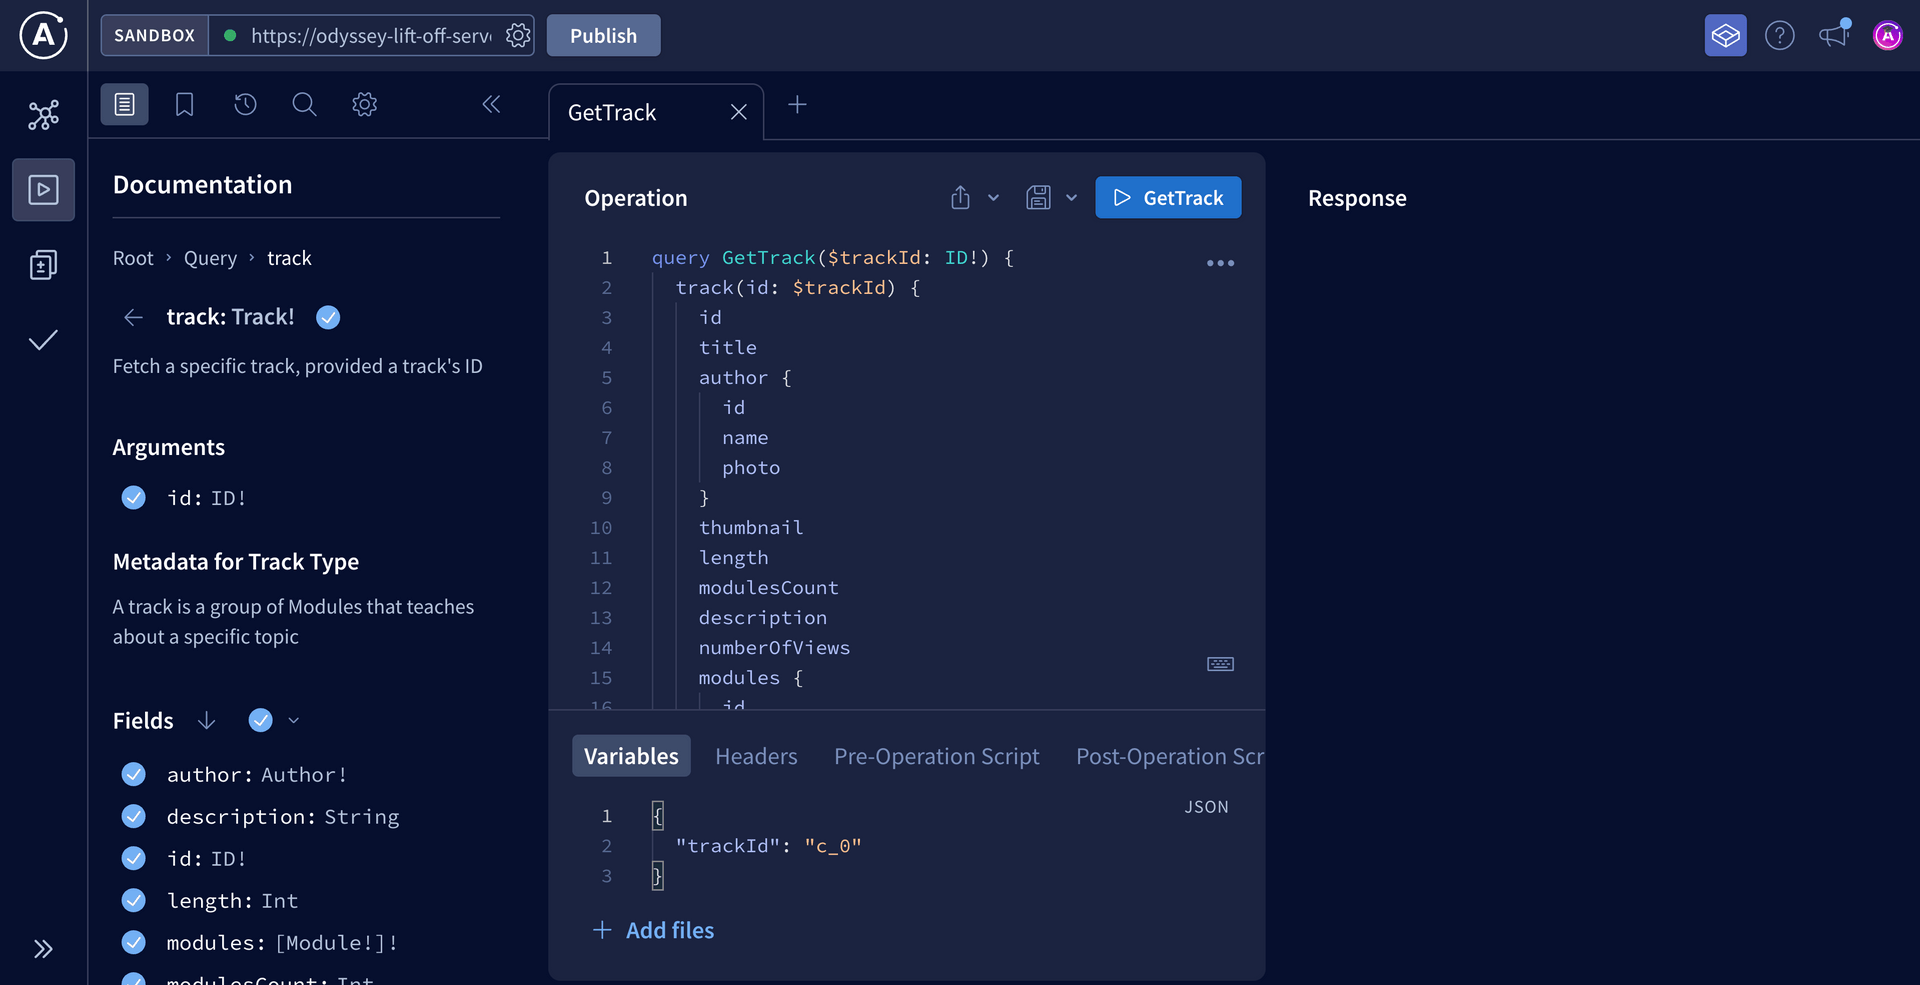Switch to the Headers tab
The width and height of the screenshot is (1920, 985).
click(756, 756)
